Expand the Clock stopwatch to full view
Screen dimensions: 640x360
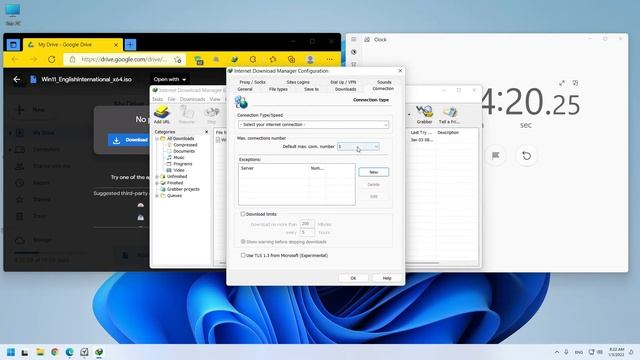562,83
